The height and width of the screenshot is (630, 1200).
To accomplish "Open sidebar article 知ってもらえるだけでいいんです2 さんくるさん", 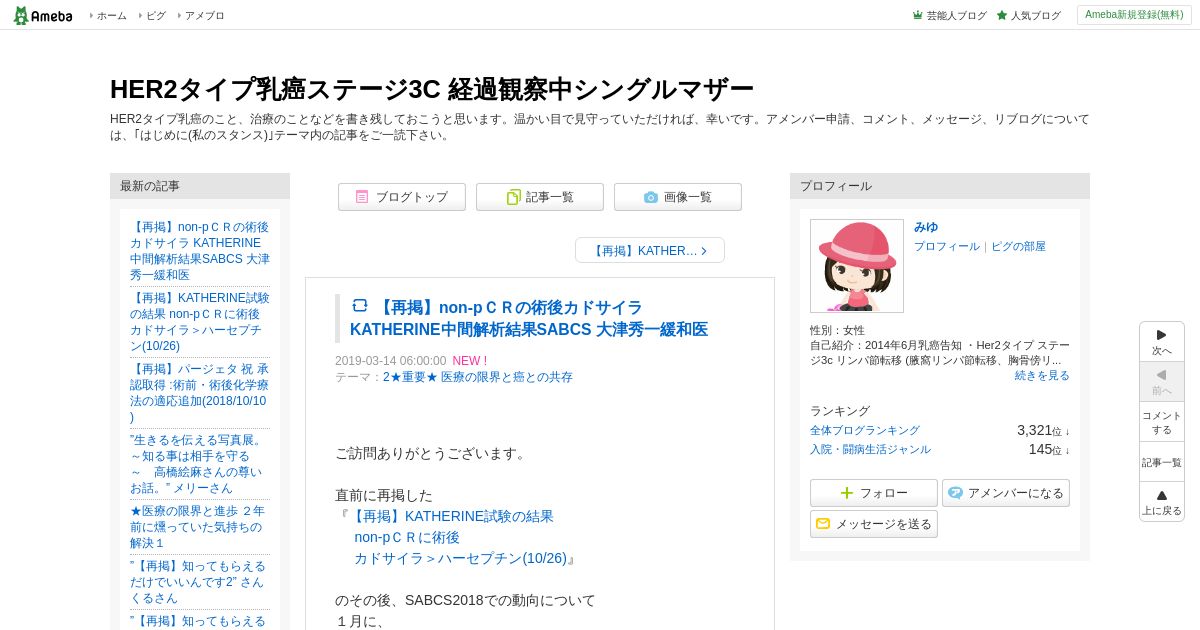I will tap(200, 581).
